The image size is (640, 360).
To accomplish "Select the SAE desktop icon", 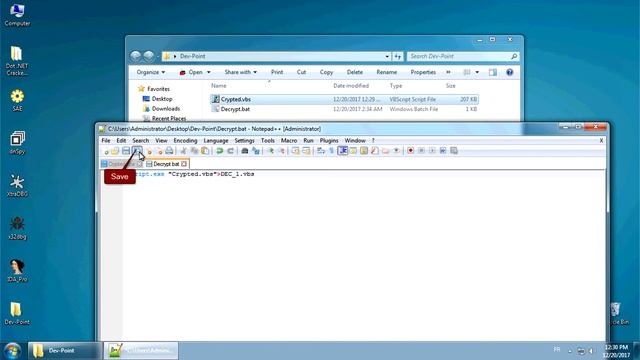I will point(17,100).
